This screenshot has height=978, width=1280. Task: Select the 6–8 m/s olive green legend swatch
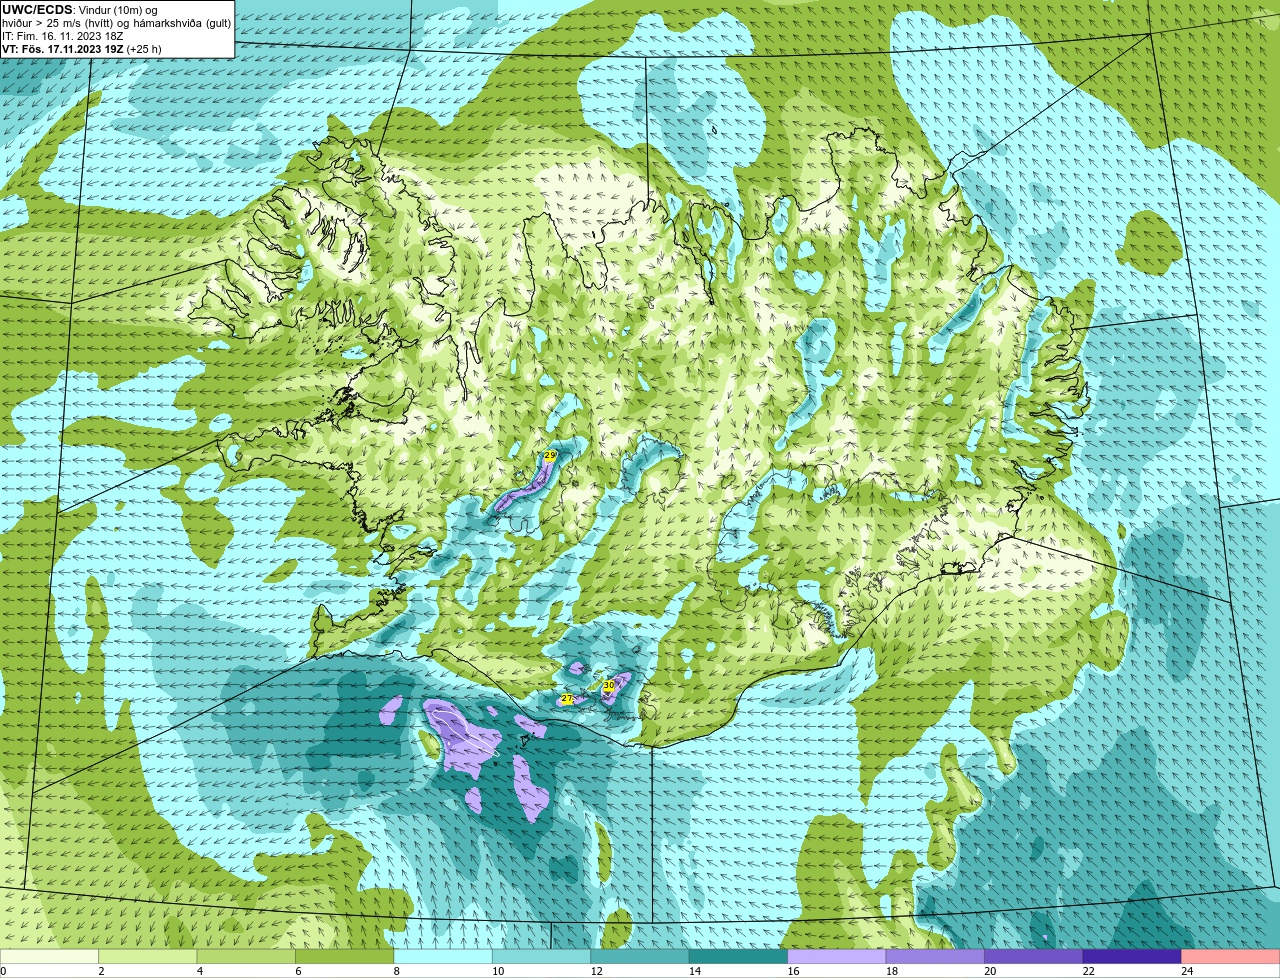coord(345,957)
